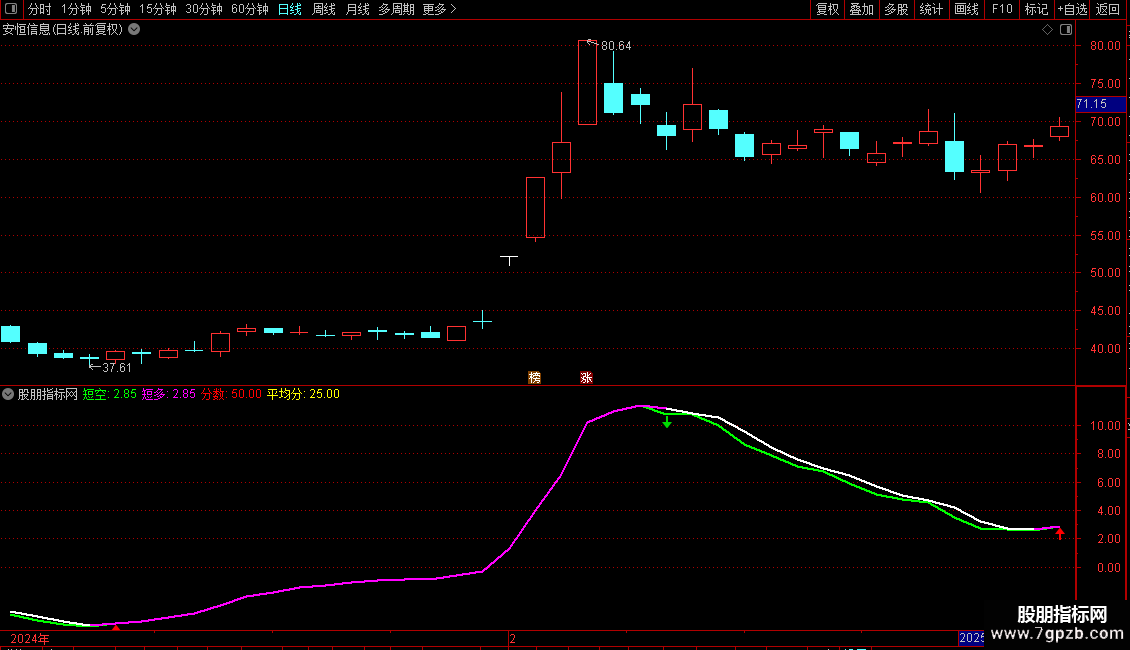Open the 多股 multi-stock view
The height and width of the screenshot is (650, 1130).
[897, 9]
